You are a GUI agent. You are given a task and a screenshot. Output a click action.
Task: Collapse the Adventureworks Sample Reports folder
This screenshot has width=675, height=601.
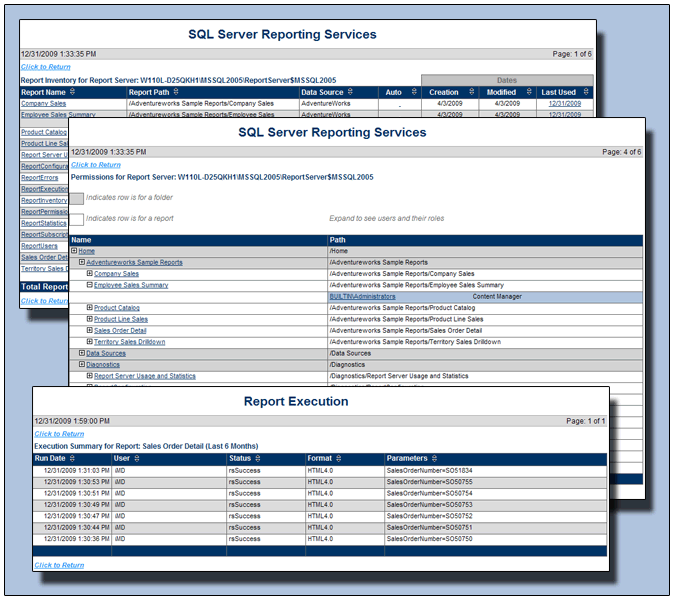82,262
